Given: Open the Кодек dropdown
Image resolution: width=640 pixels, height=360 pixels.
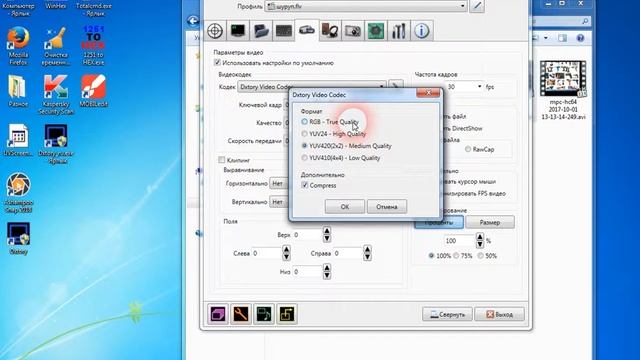Looking at the screenshot, I should (312, 87).
